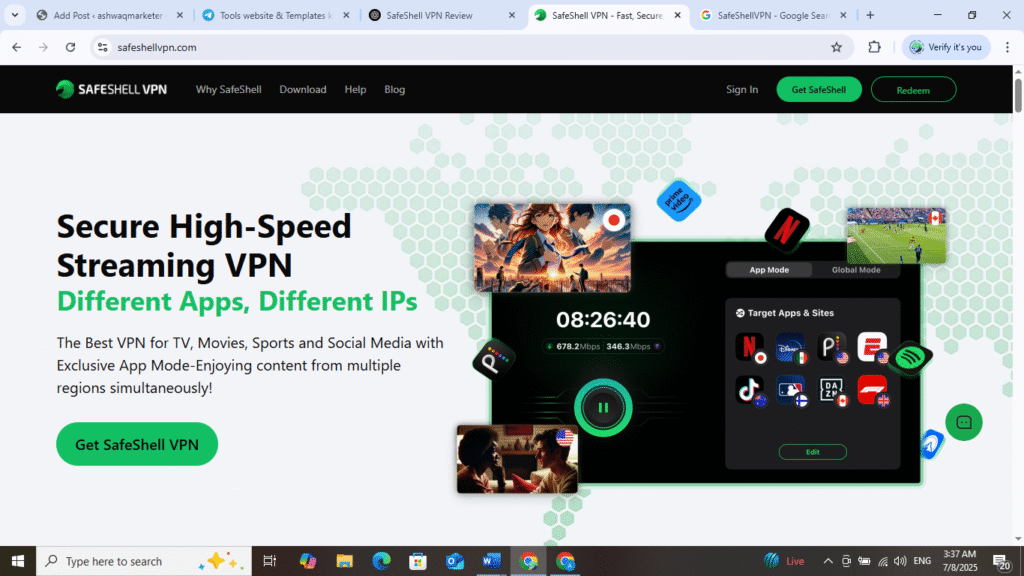Viewport: 1024px width, 576px height.
Task: Click the Netflix app icon in Target Apps
Action: (748, 346)
